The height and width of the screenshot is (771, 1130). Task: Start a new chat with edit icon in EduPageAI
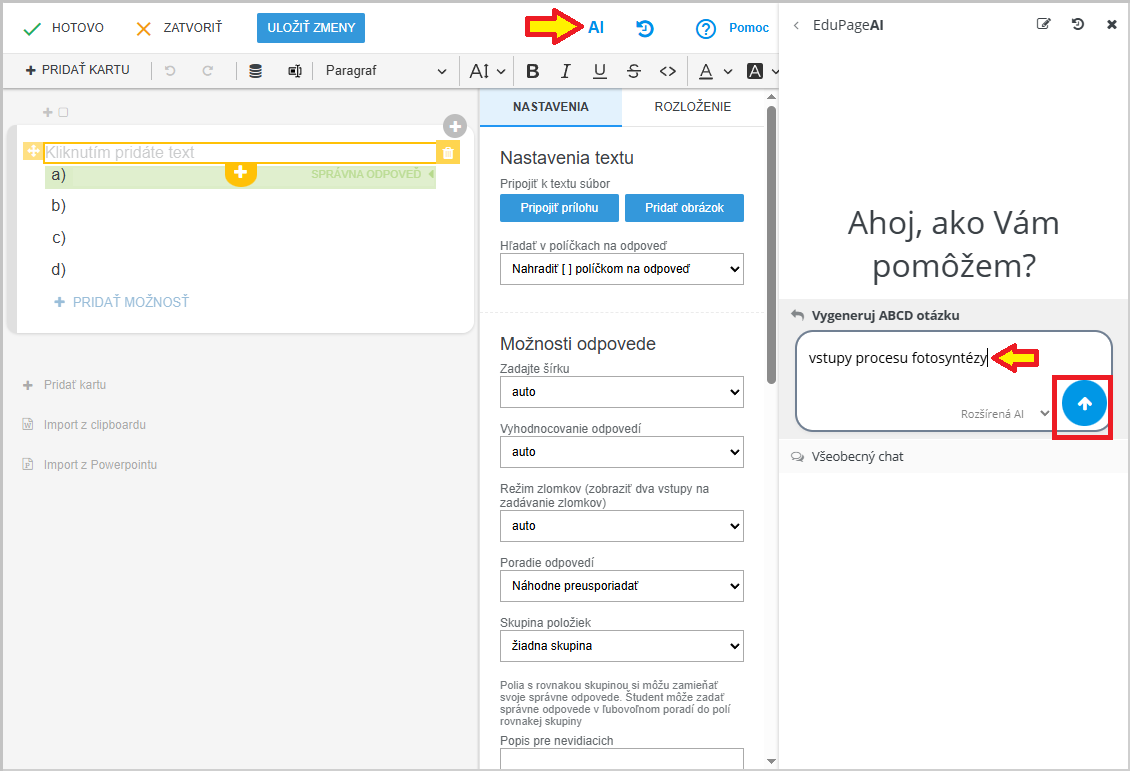(x=1044, y=24)
